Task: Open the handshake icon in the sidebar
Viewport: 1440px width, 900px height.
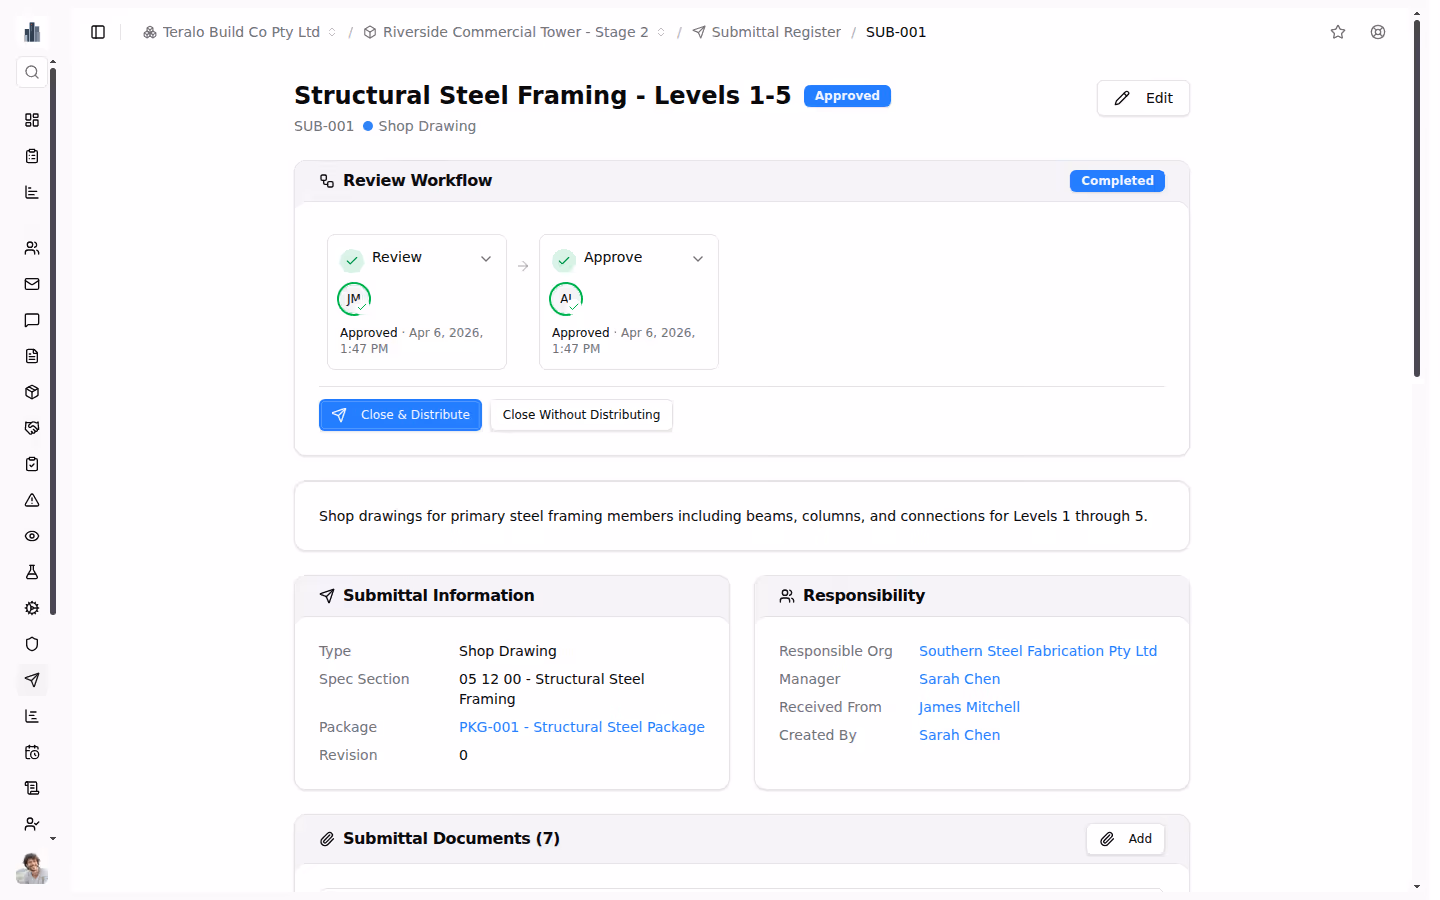Action: pos(32,428)
